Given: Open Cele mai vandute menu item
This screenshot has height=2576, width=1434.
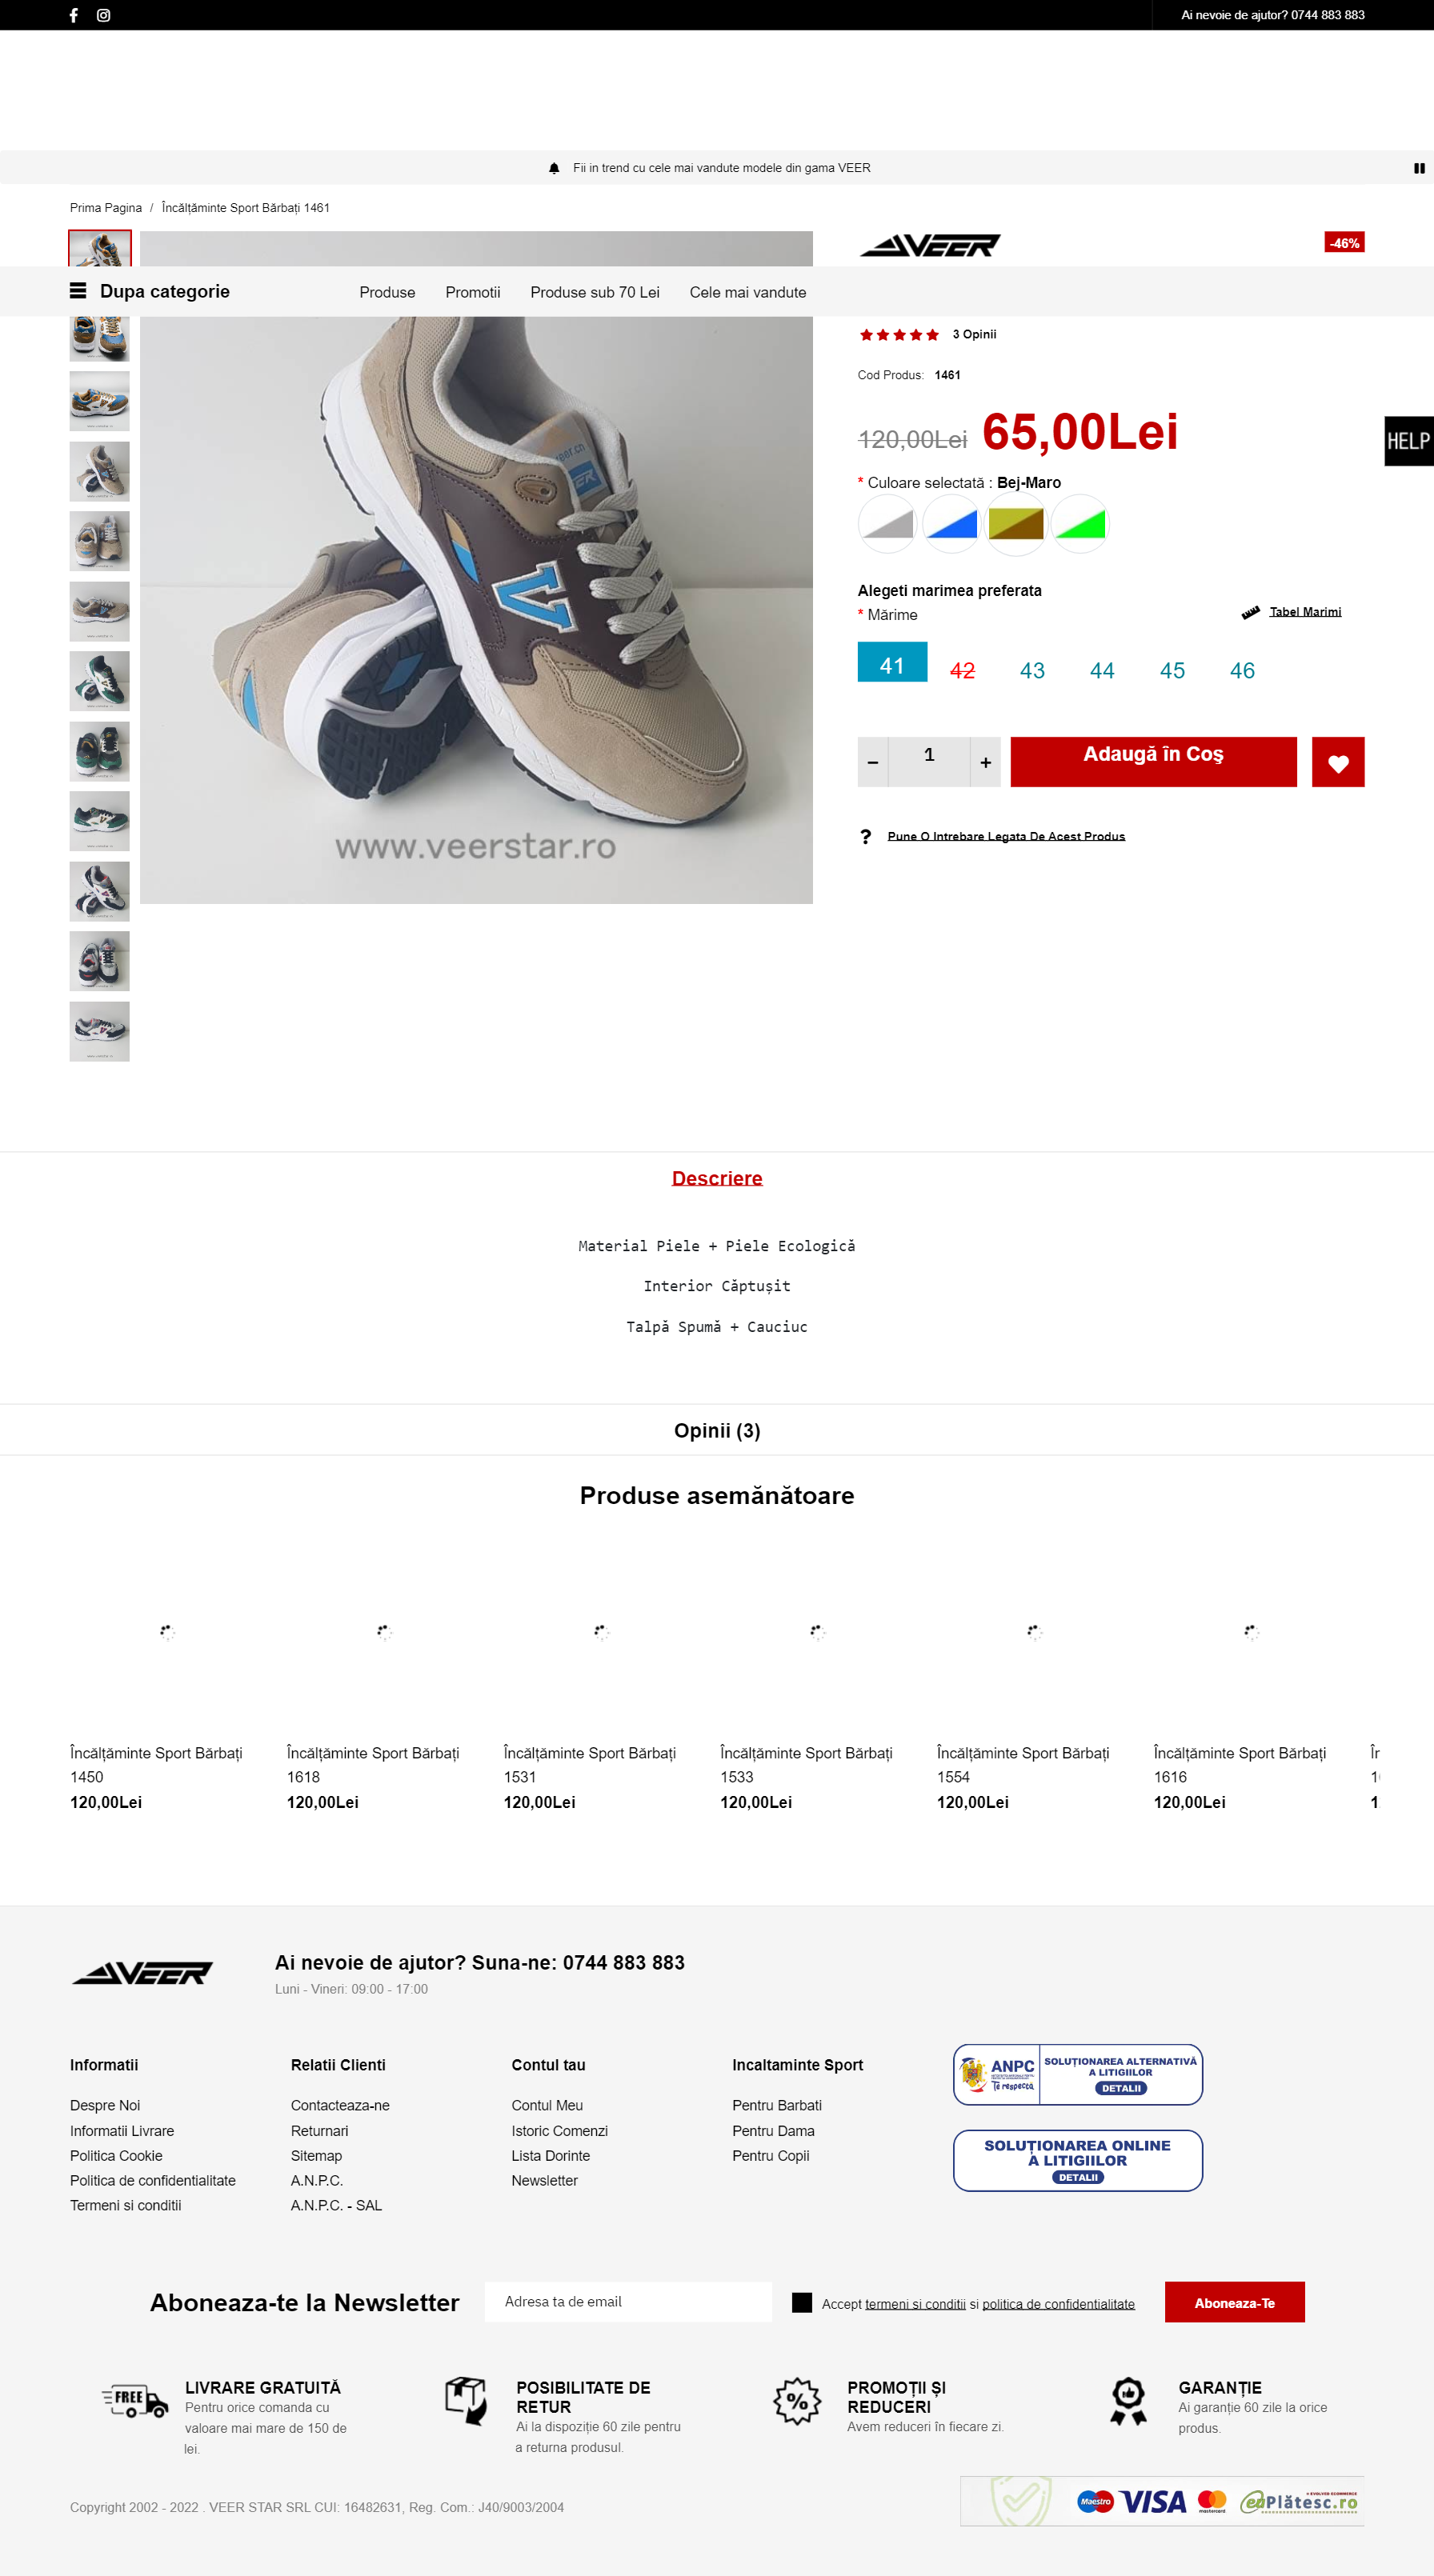Looking at the screenshot, I should click(x=747, y=292).
